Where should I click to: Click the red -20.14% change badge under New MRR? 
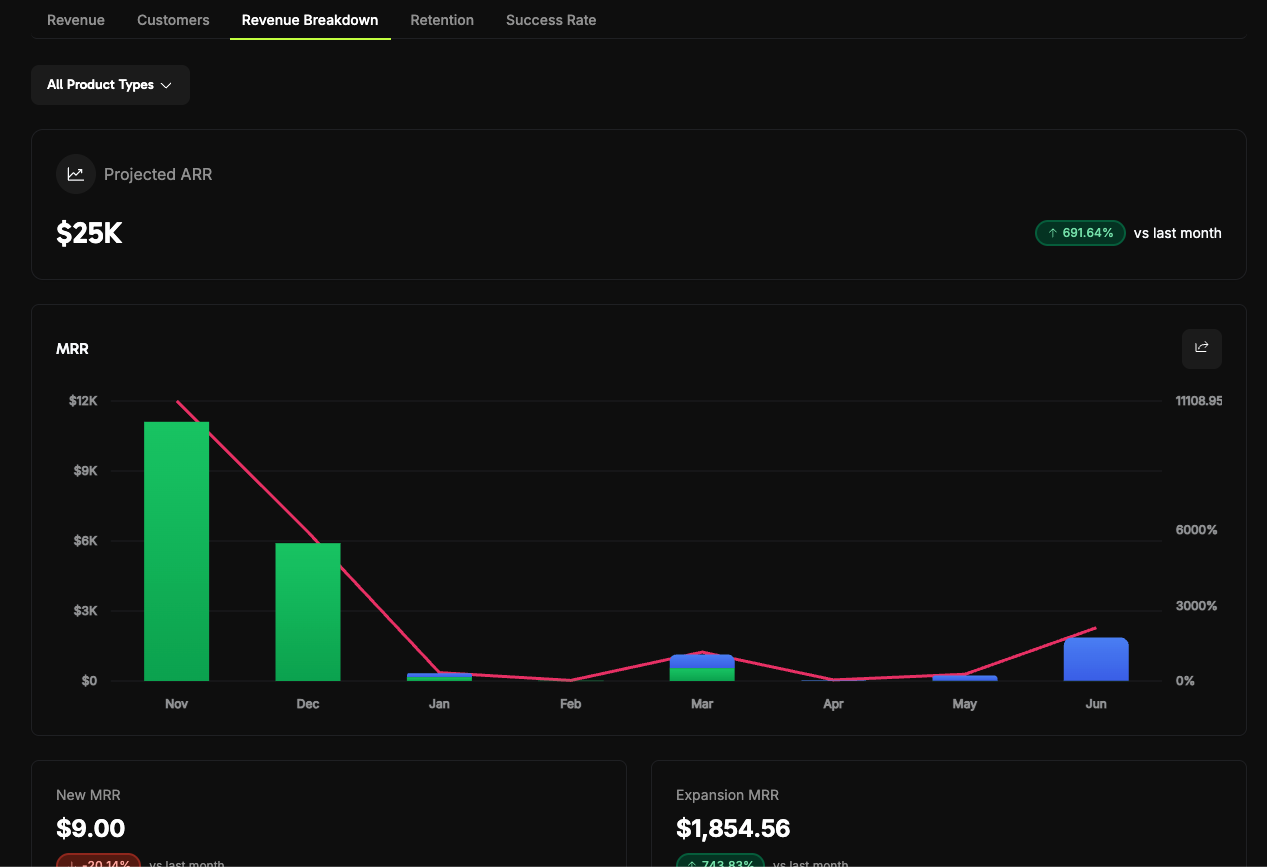pyautogui.click(x=97, y=861)
